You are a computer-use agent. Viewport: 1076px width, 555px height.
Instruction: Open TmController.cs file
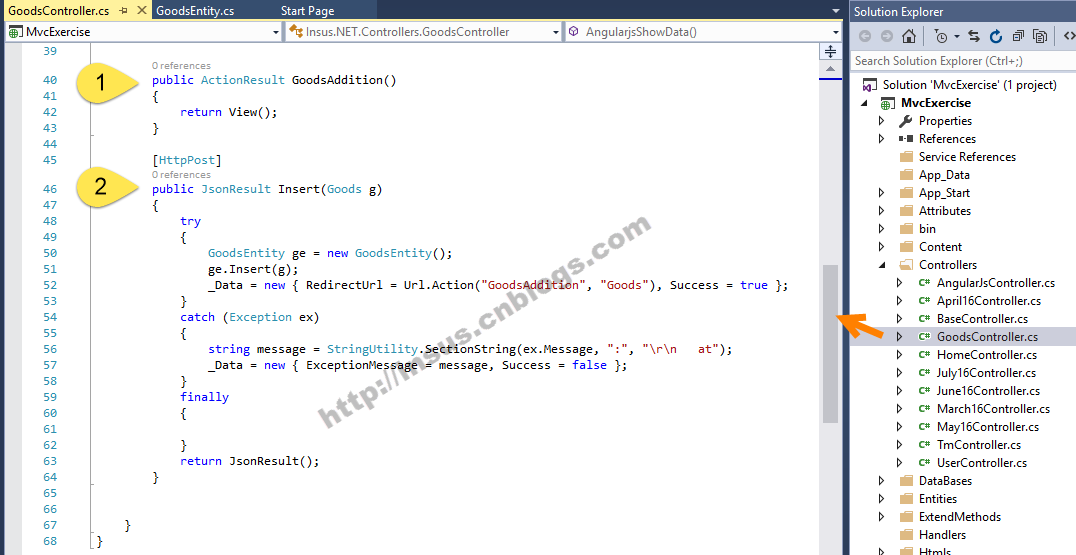979,445
